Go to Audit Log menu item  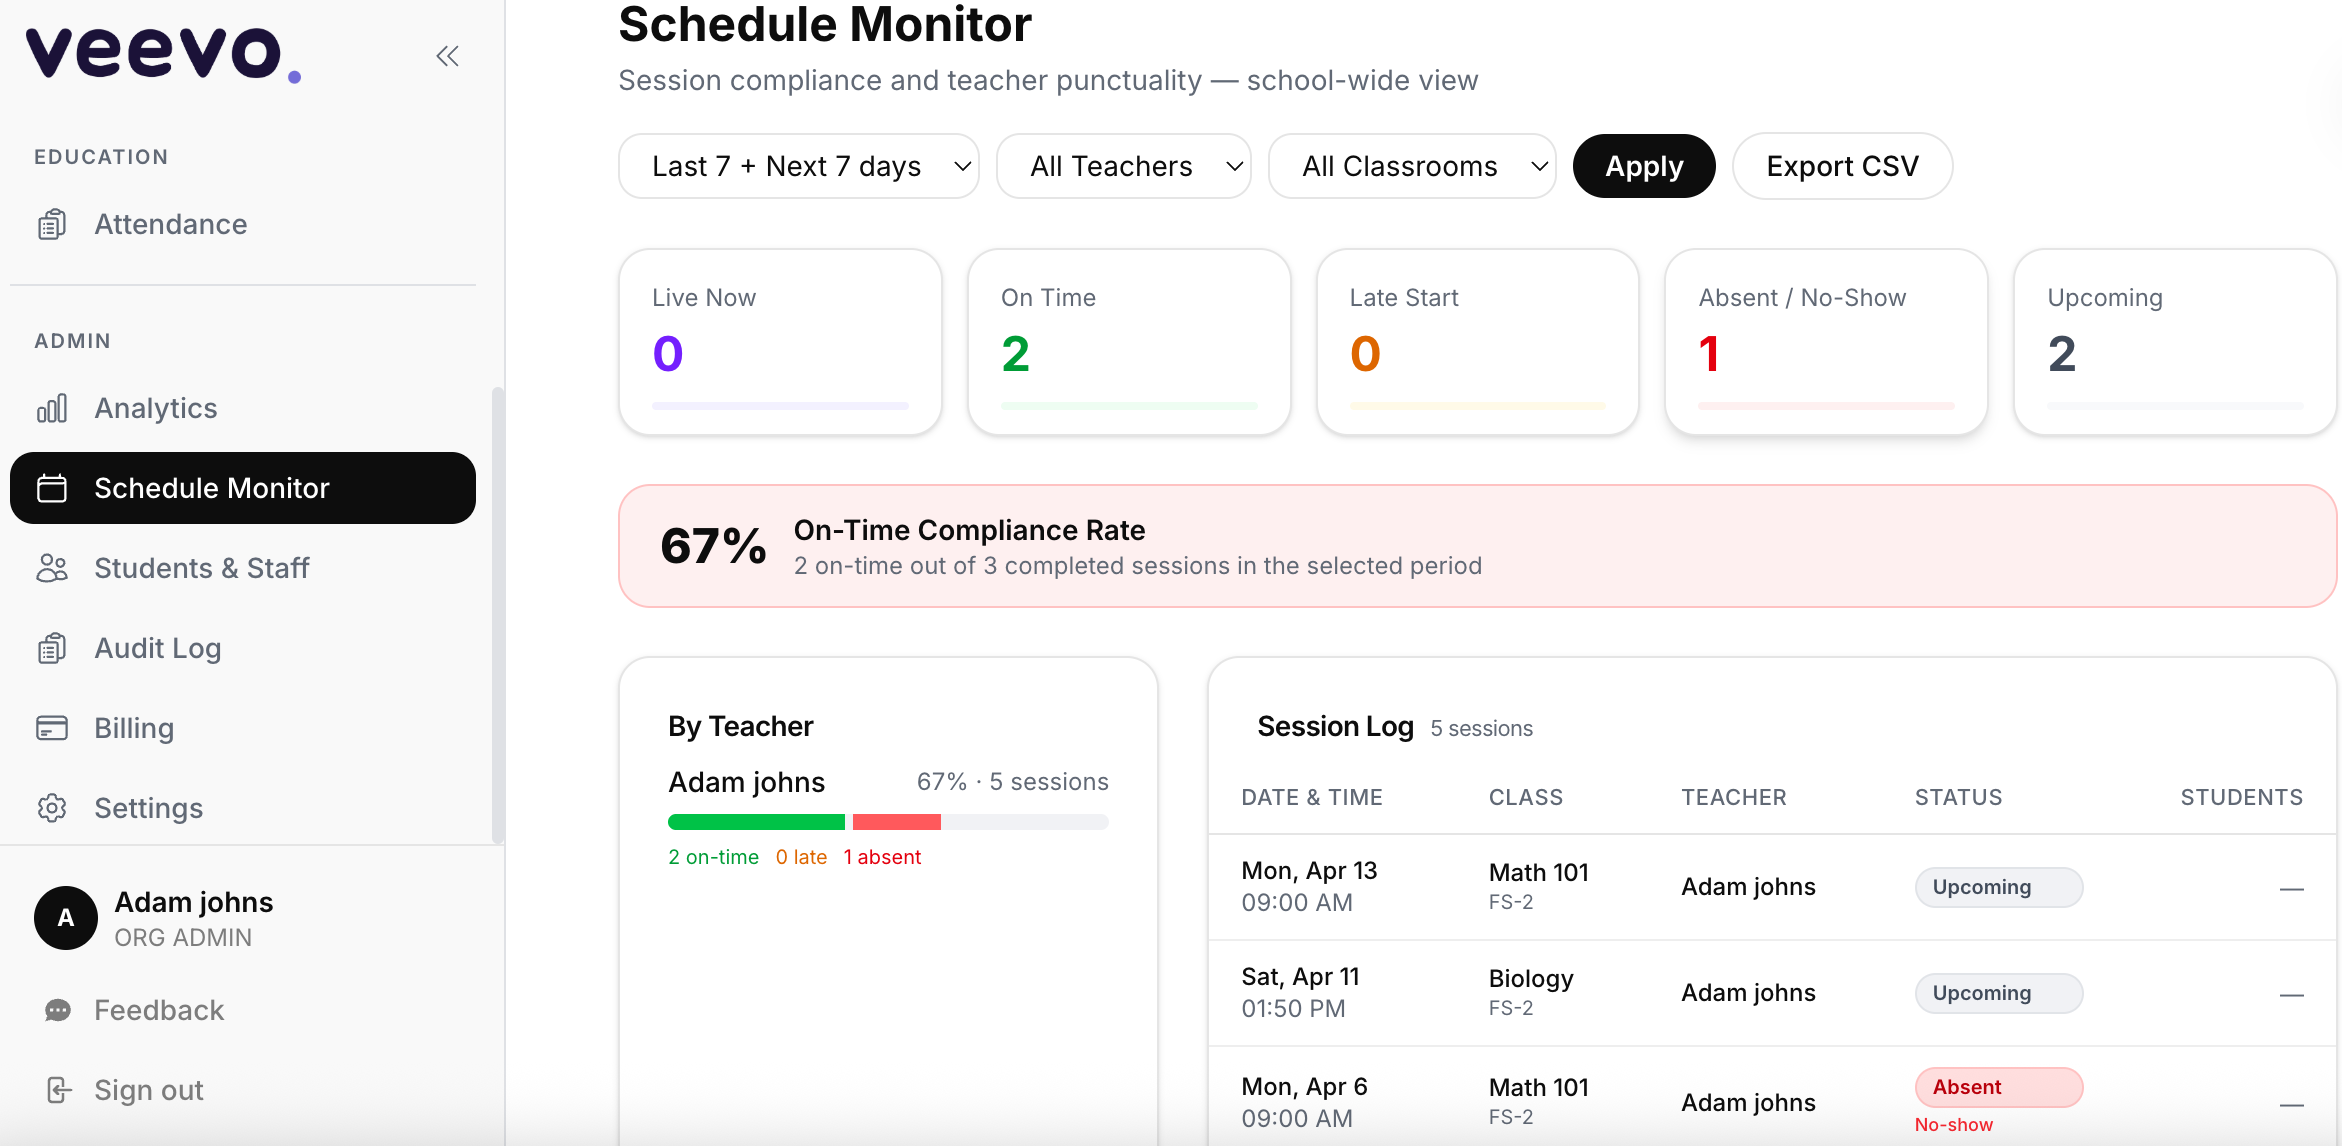158,648
